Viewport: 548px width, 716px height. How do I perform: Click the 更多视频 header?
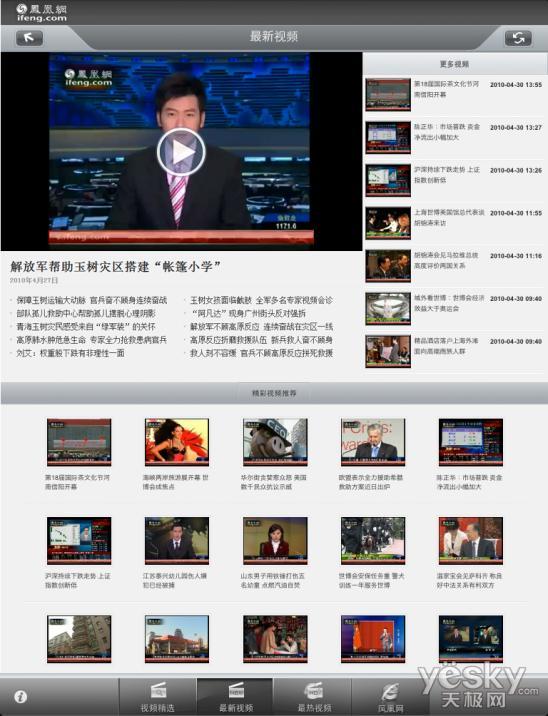[454, 64]
